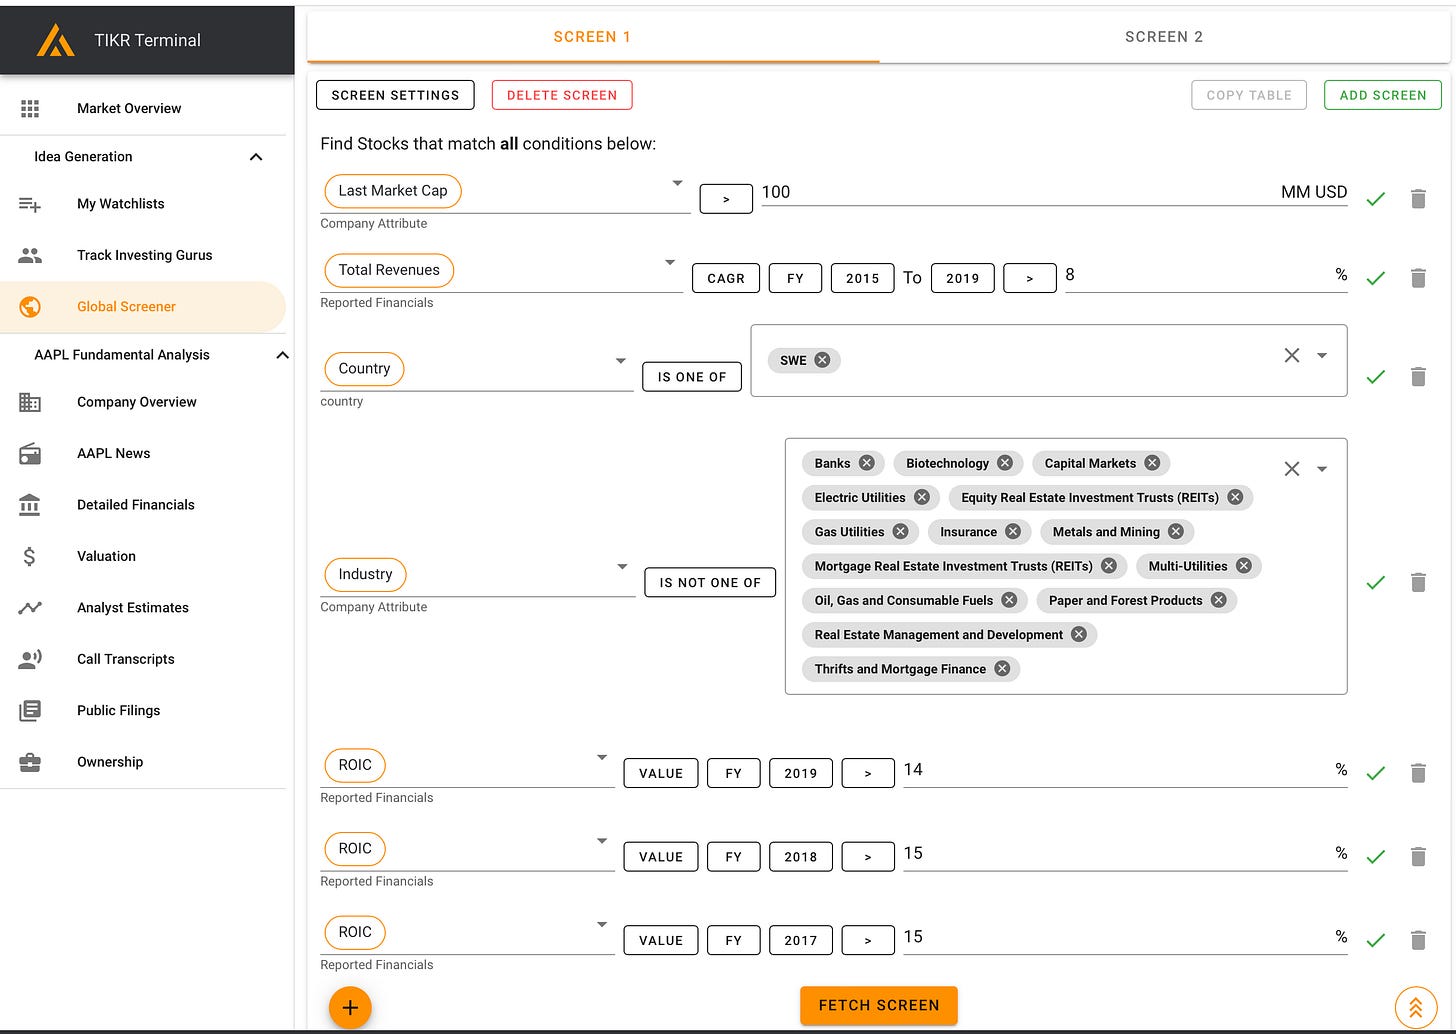Delete the Country condition row

(x=1418, y=377)
